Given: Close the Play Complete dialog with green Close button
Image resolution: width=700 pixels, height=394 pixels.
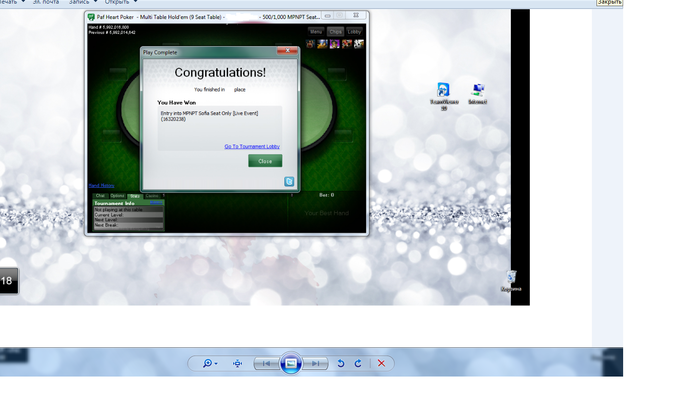Looking at the screenshot, I should click(x=265, y=161).
